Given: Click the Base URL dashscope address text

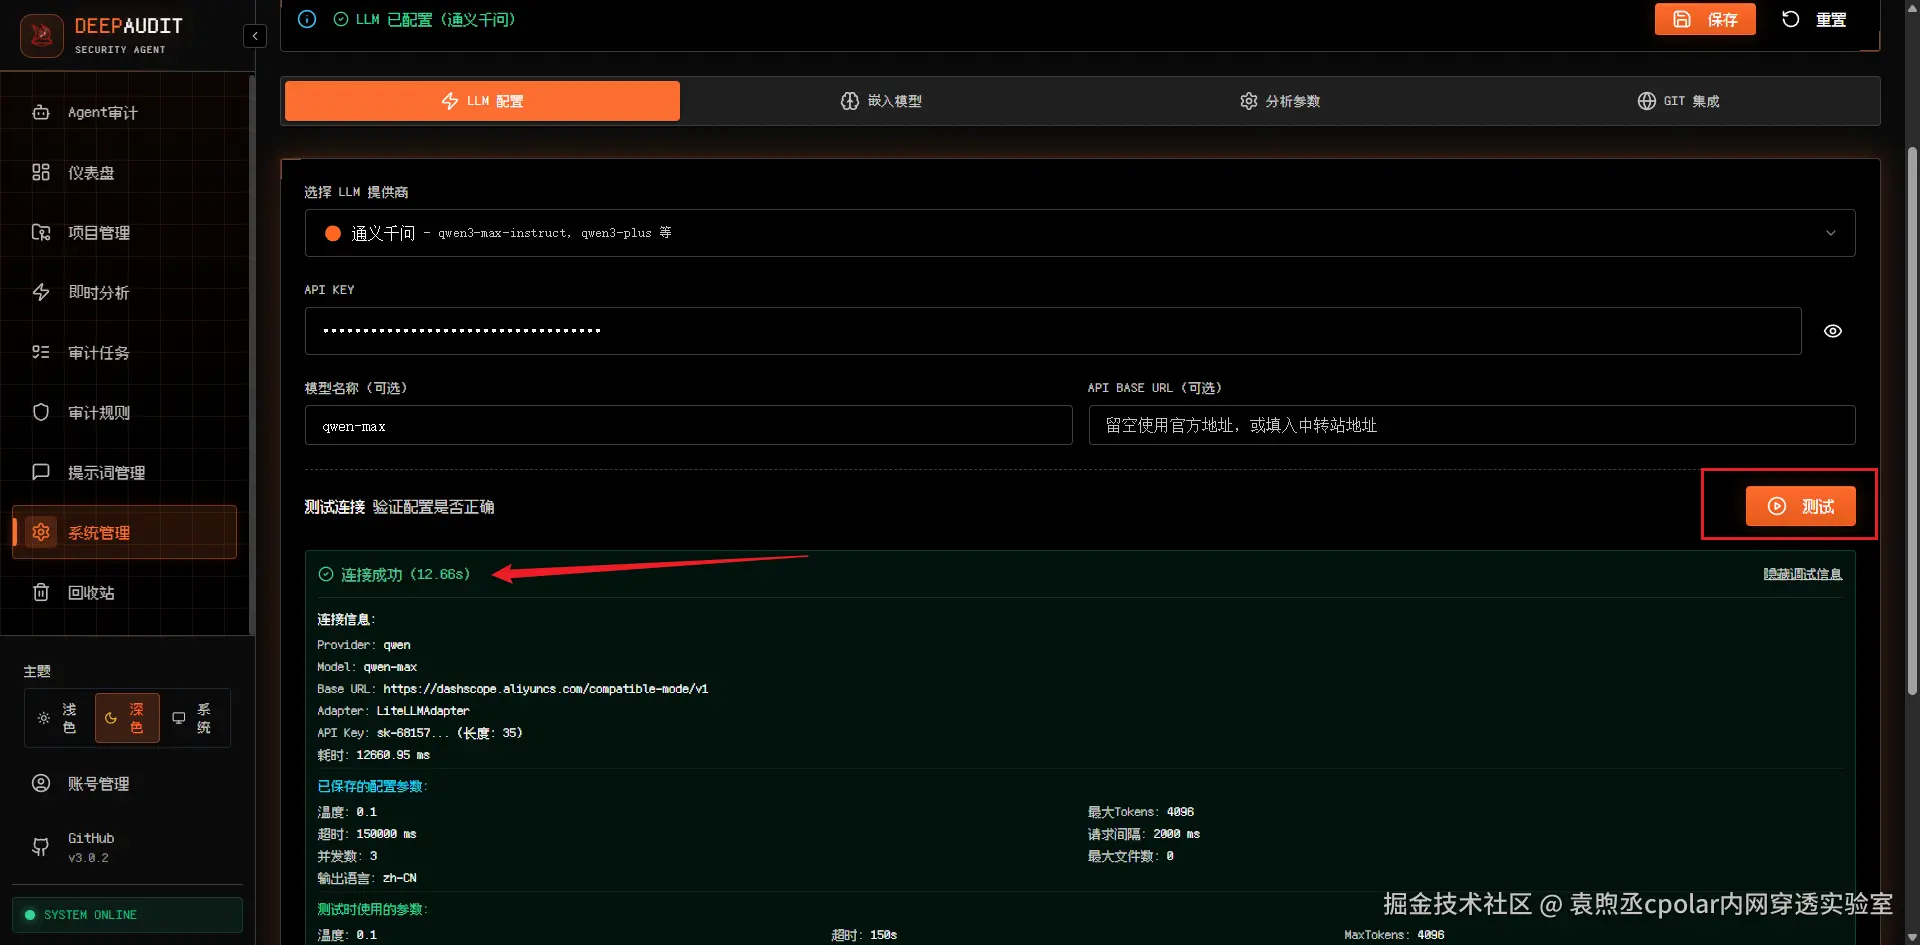Looking at the screenshot, I should (x=546, y=689).
